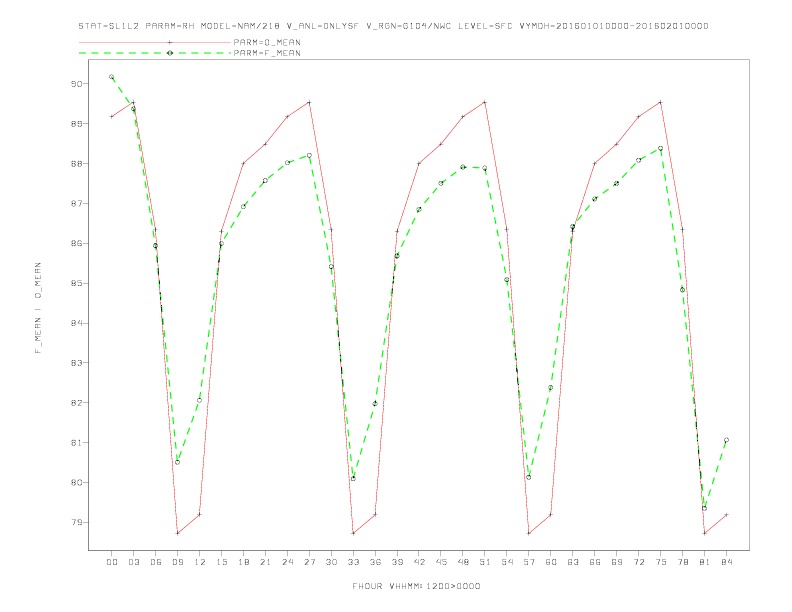Click y-axis tick label 82
Screen dimensions: 792x612
click(76, 403)
